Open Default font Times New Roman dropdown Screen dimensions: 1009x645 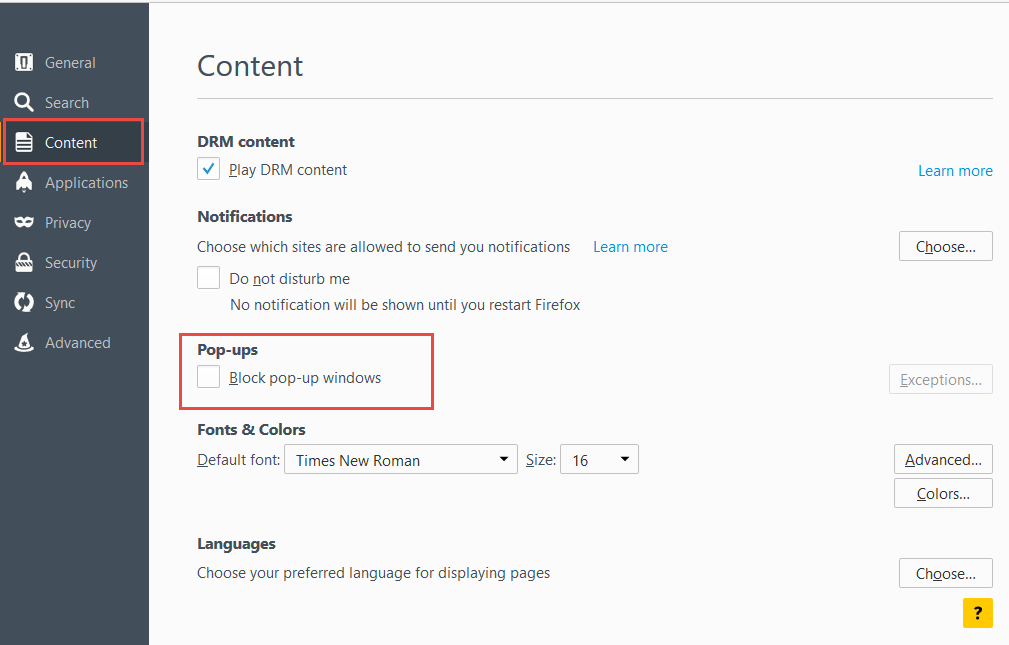coord(401,460)
